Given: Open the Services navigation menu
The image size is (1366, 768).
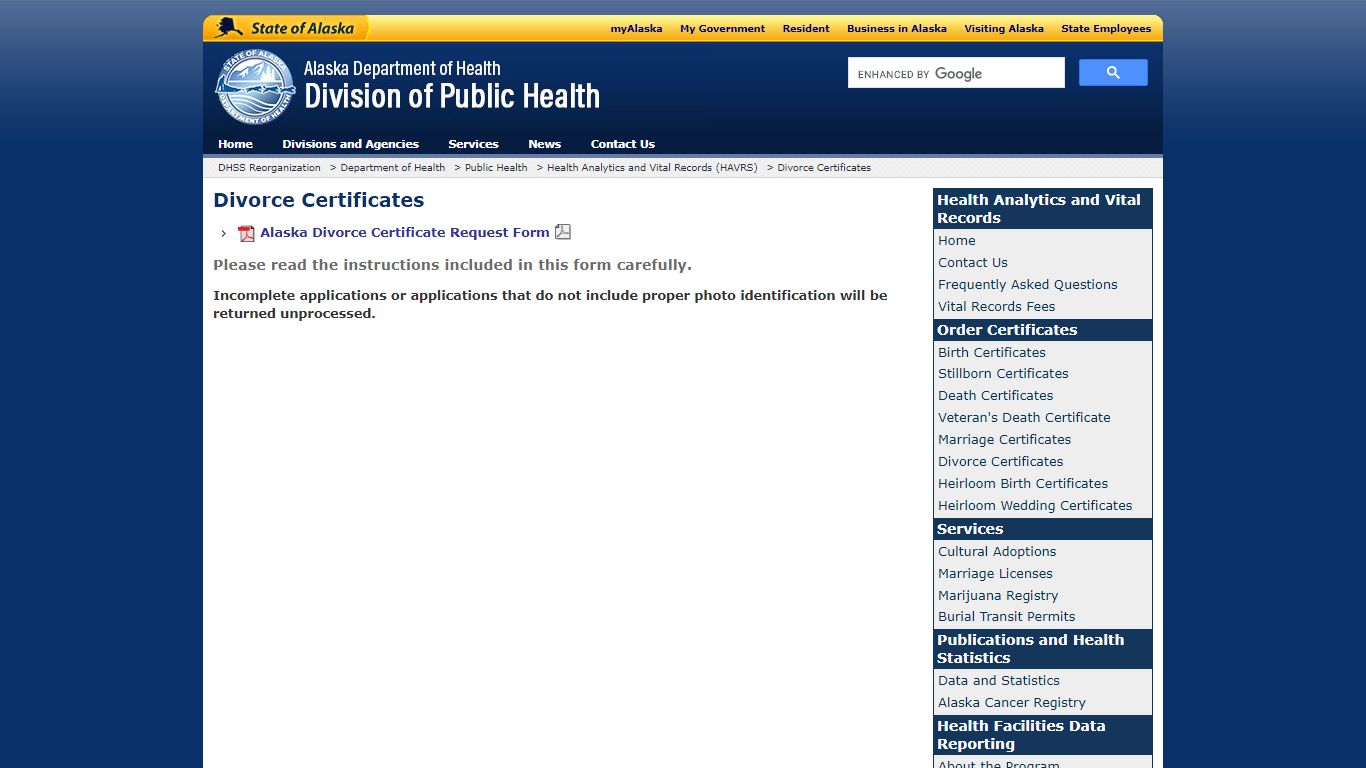Looking at the screenshot, I should (473, 144).
